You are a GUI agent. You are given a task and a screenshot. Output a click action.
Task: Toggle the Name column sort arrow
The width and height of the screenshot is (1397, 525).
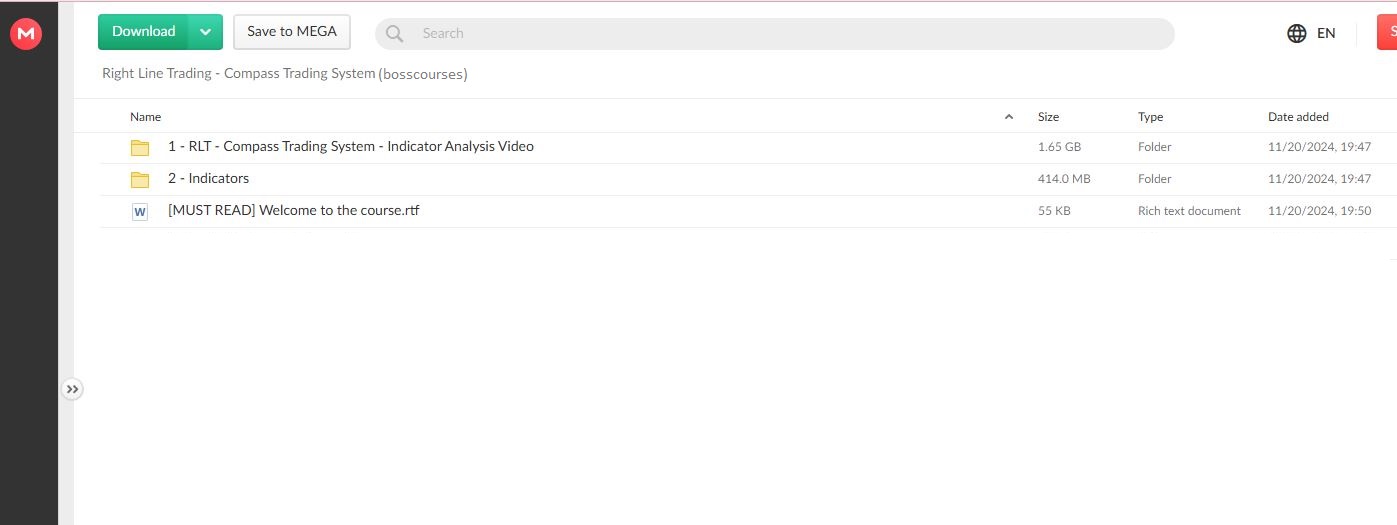1008,117
